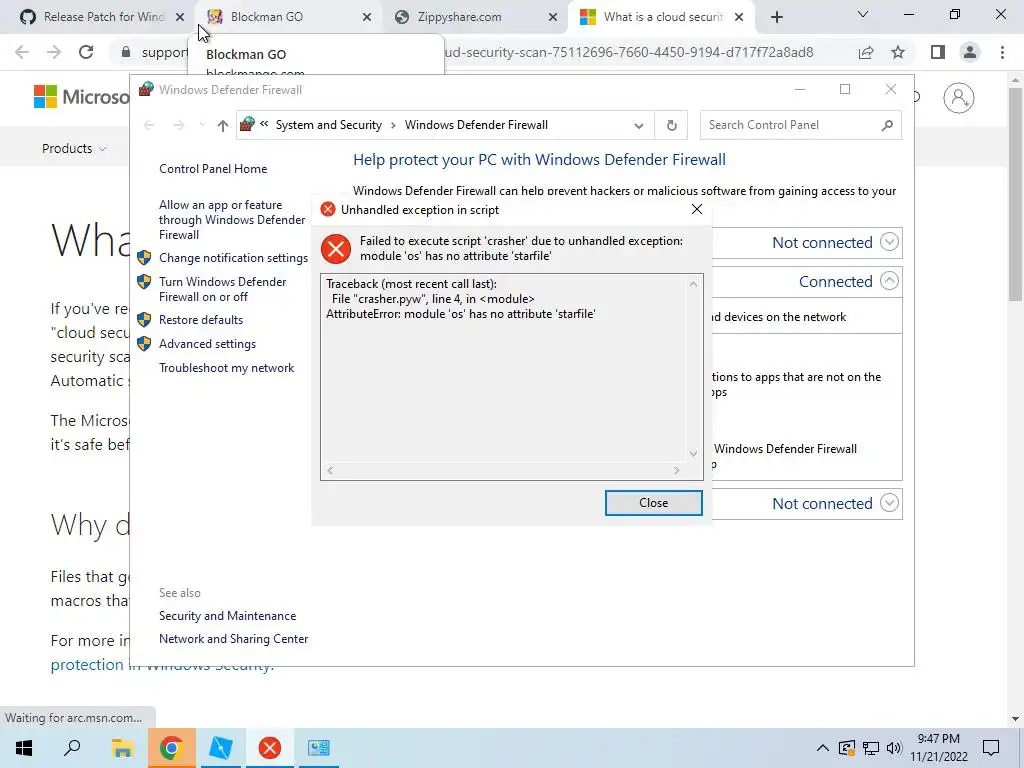Bookmark this page with star icon

pyautogui.click(x=898, y=52)
